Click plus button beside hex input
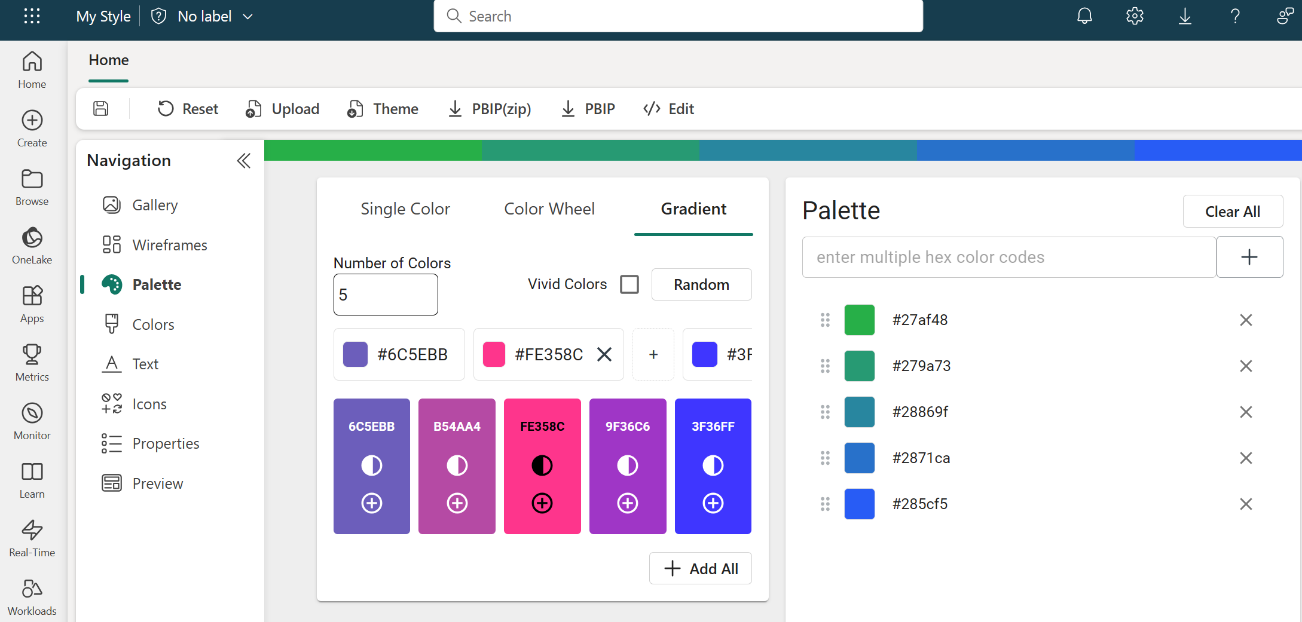The image size is (1302, 622). [x=1249, y=257]
